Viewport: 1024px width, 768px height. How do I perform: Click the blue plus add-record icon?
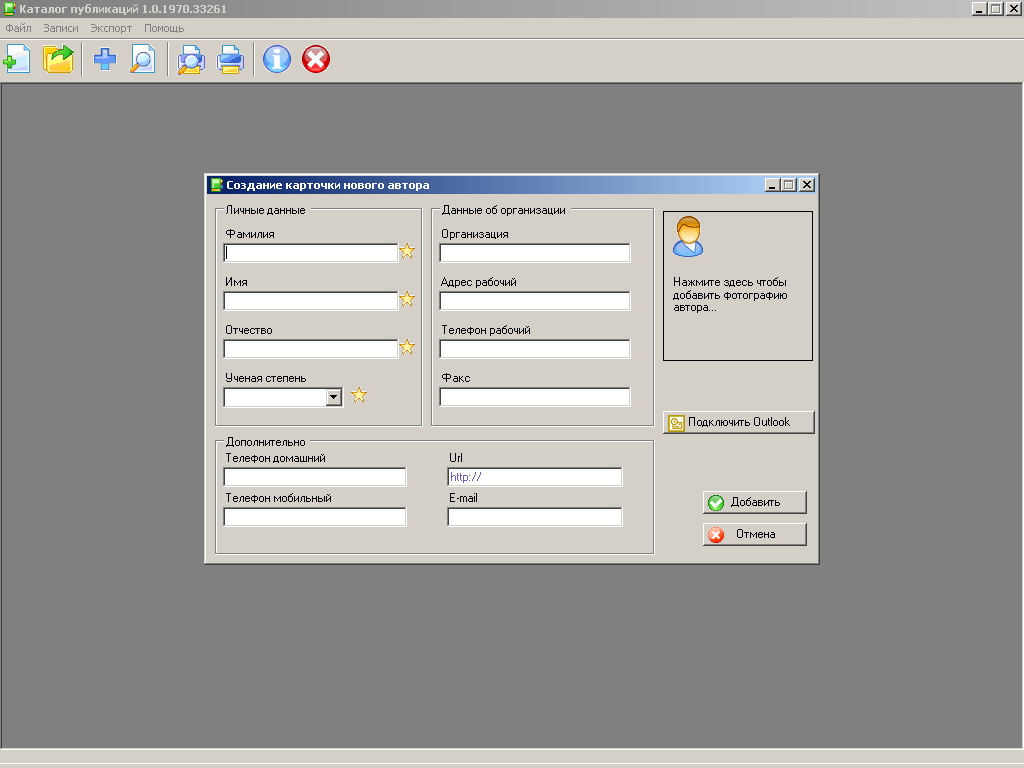pyautogui.click(x=104, y=60)
